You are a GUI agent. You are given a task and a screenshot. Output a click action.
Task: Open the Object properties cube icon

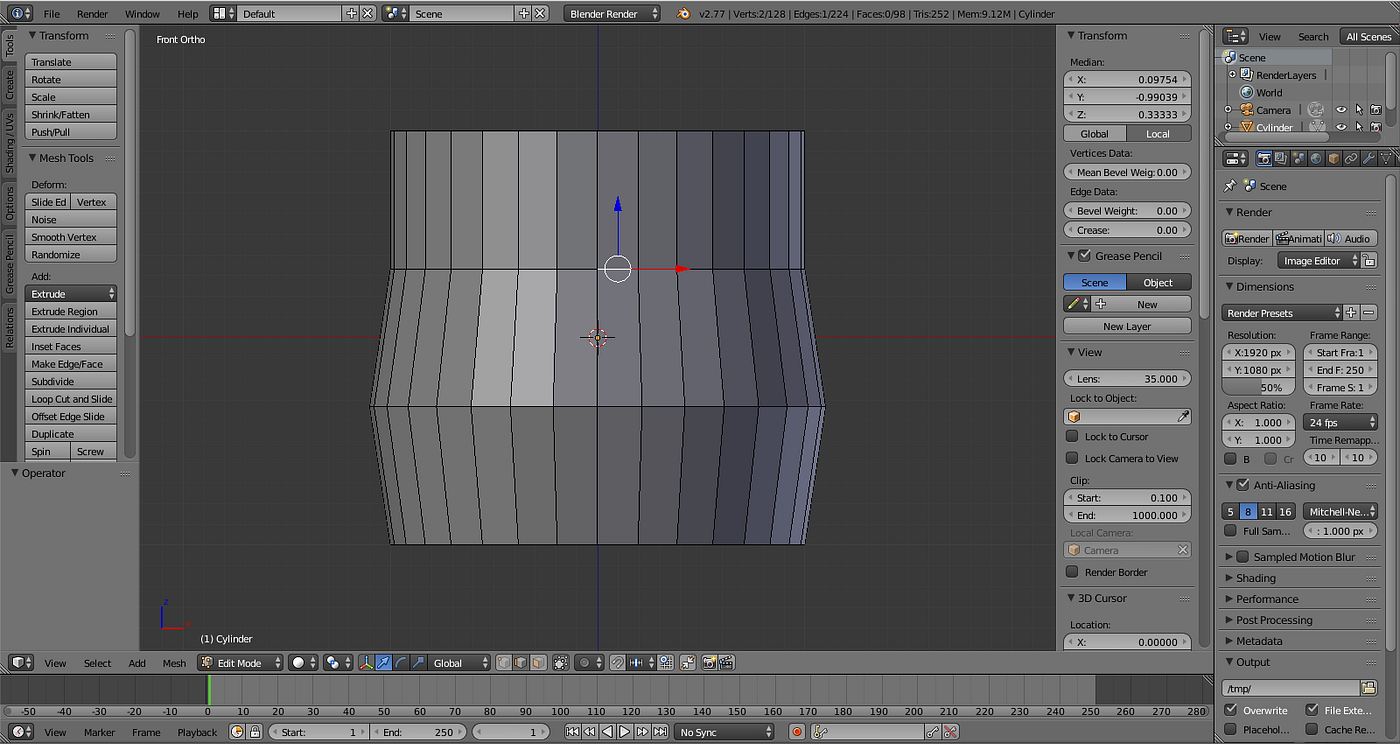(x=1334, y=158)
